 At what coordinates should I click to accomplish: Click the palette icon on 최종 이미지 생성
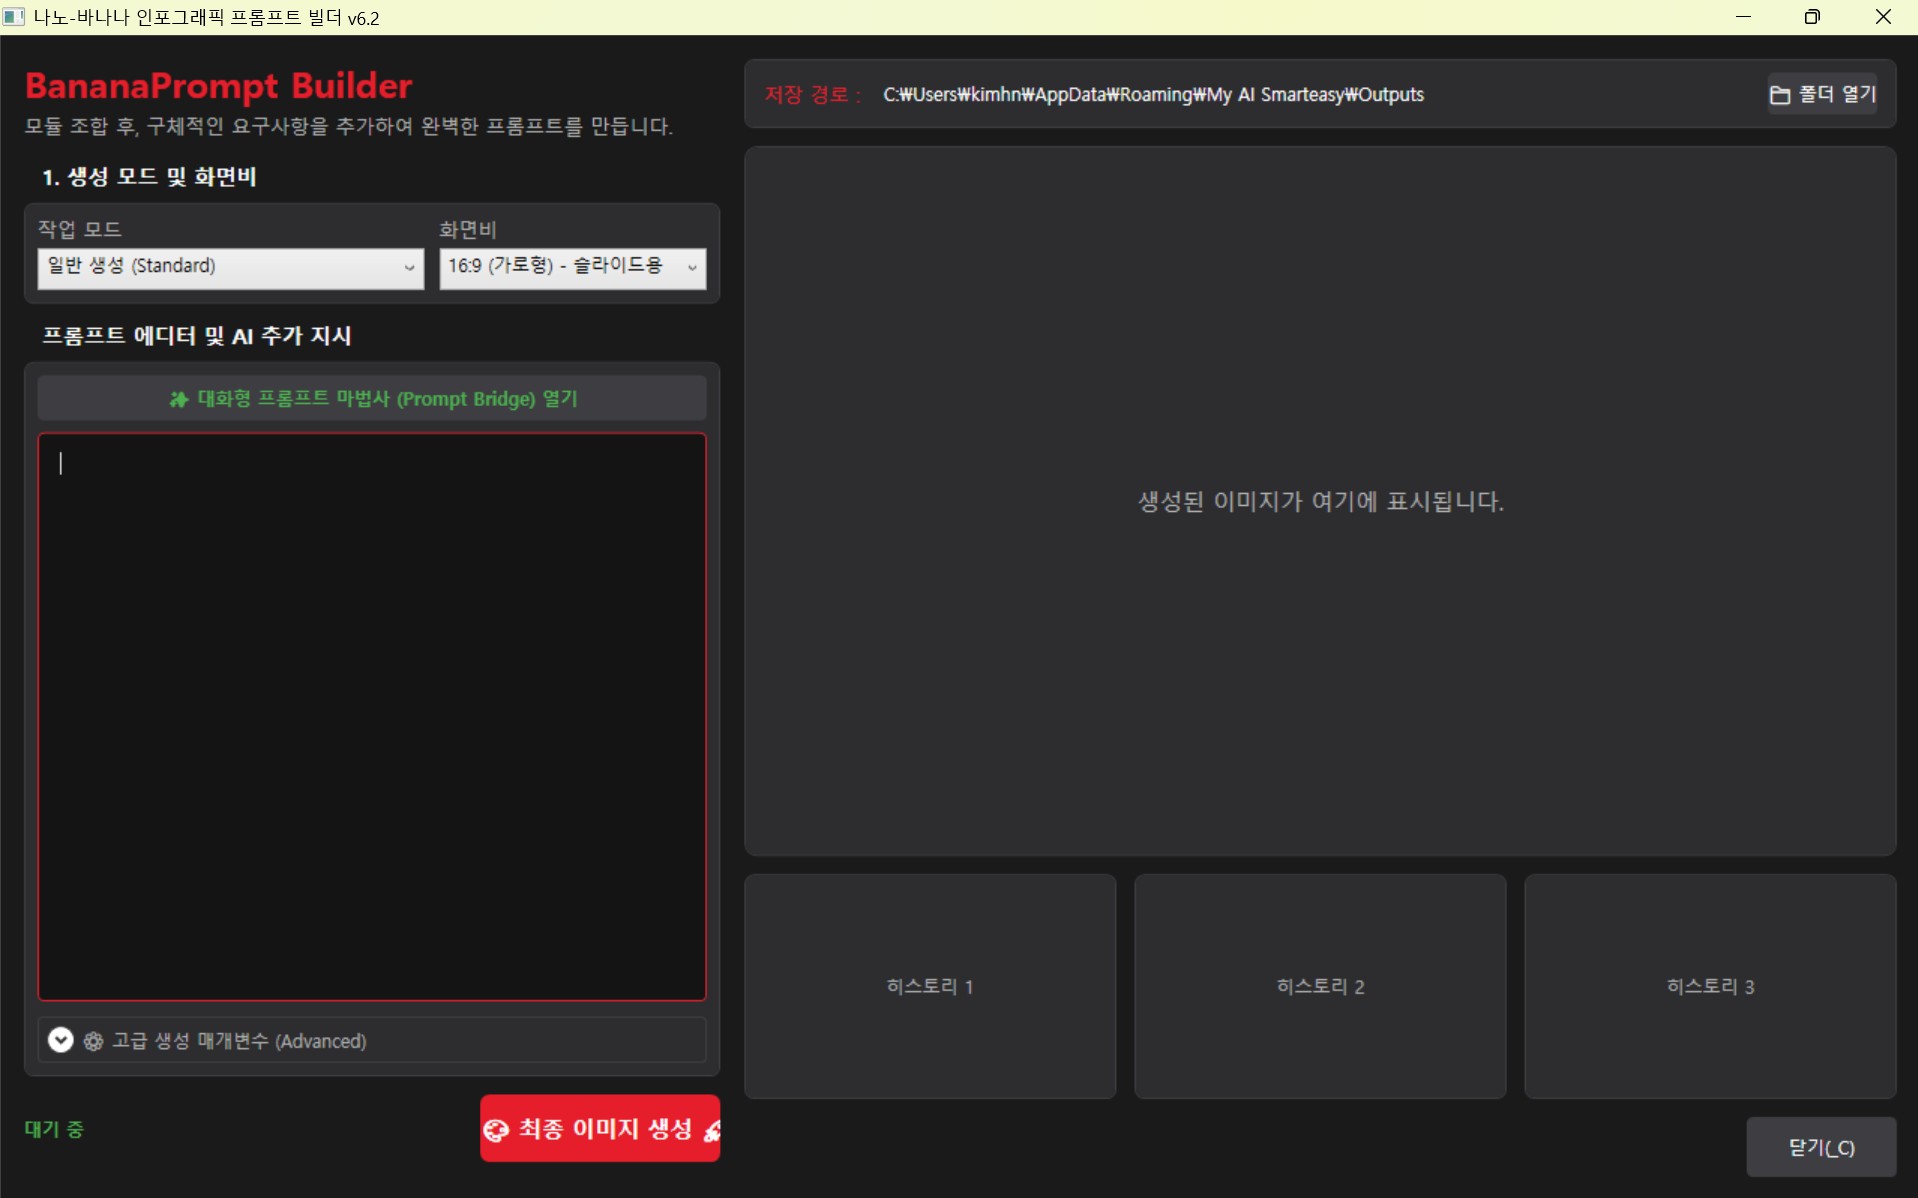(496, 1130)
